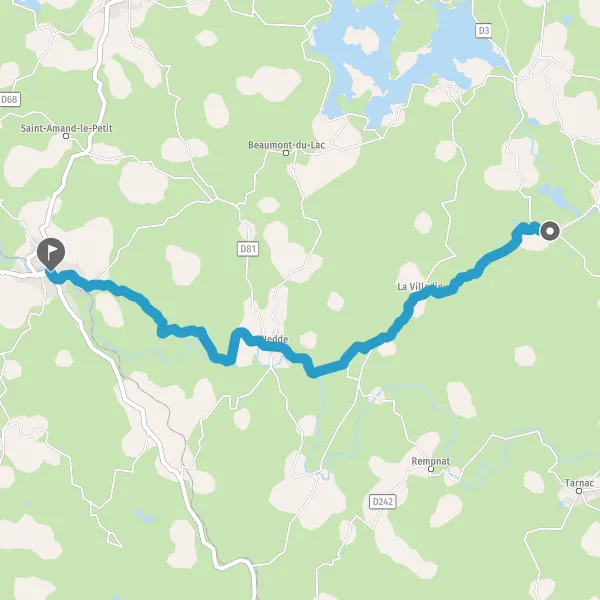Image resolution: width=600 pixels, height=600 pixels.
Task: Click the D242 road shield
Action: (x=383, y=501)
